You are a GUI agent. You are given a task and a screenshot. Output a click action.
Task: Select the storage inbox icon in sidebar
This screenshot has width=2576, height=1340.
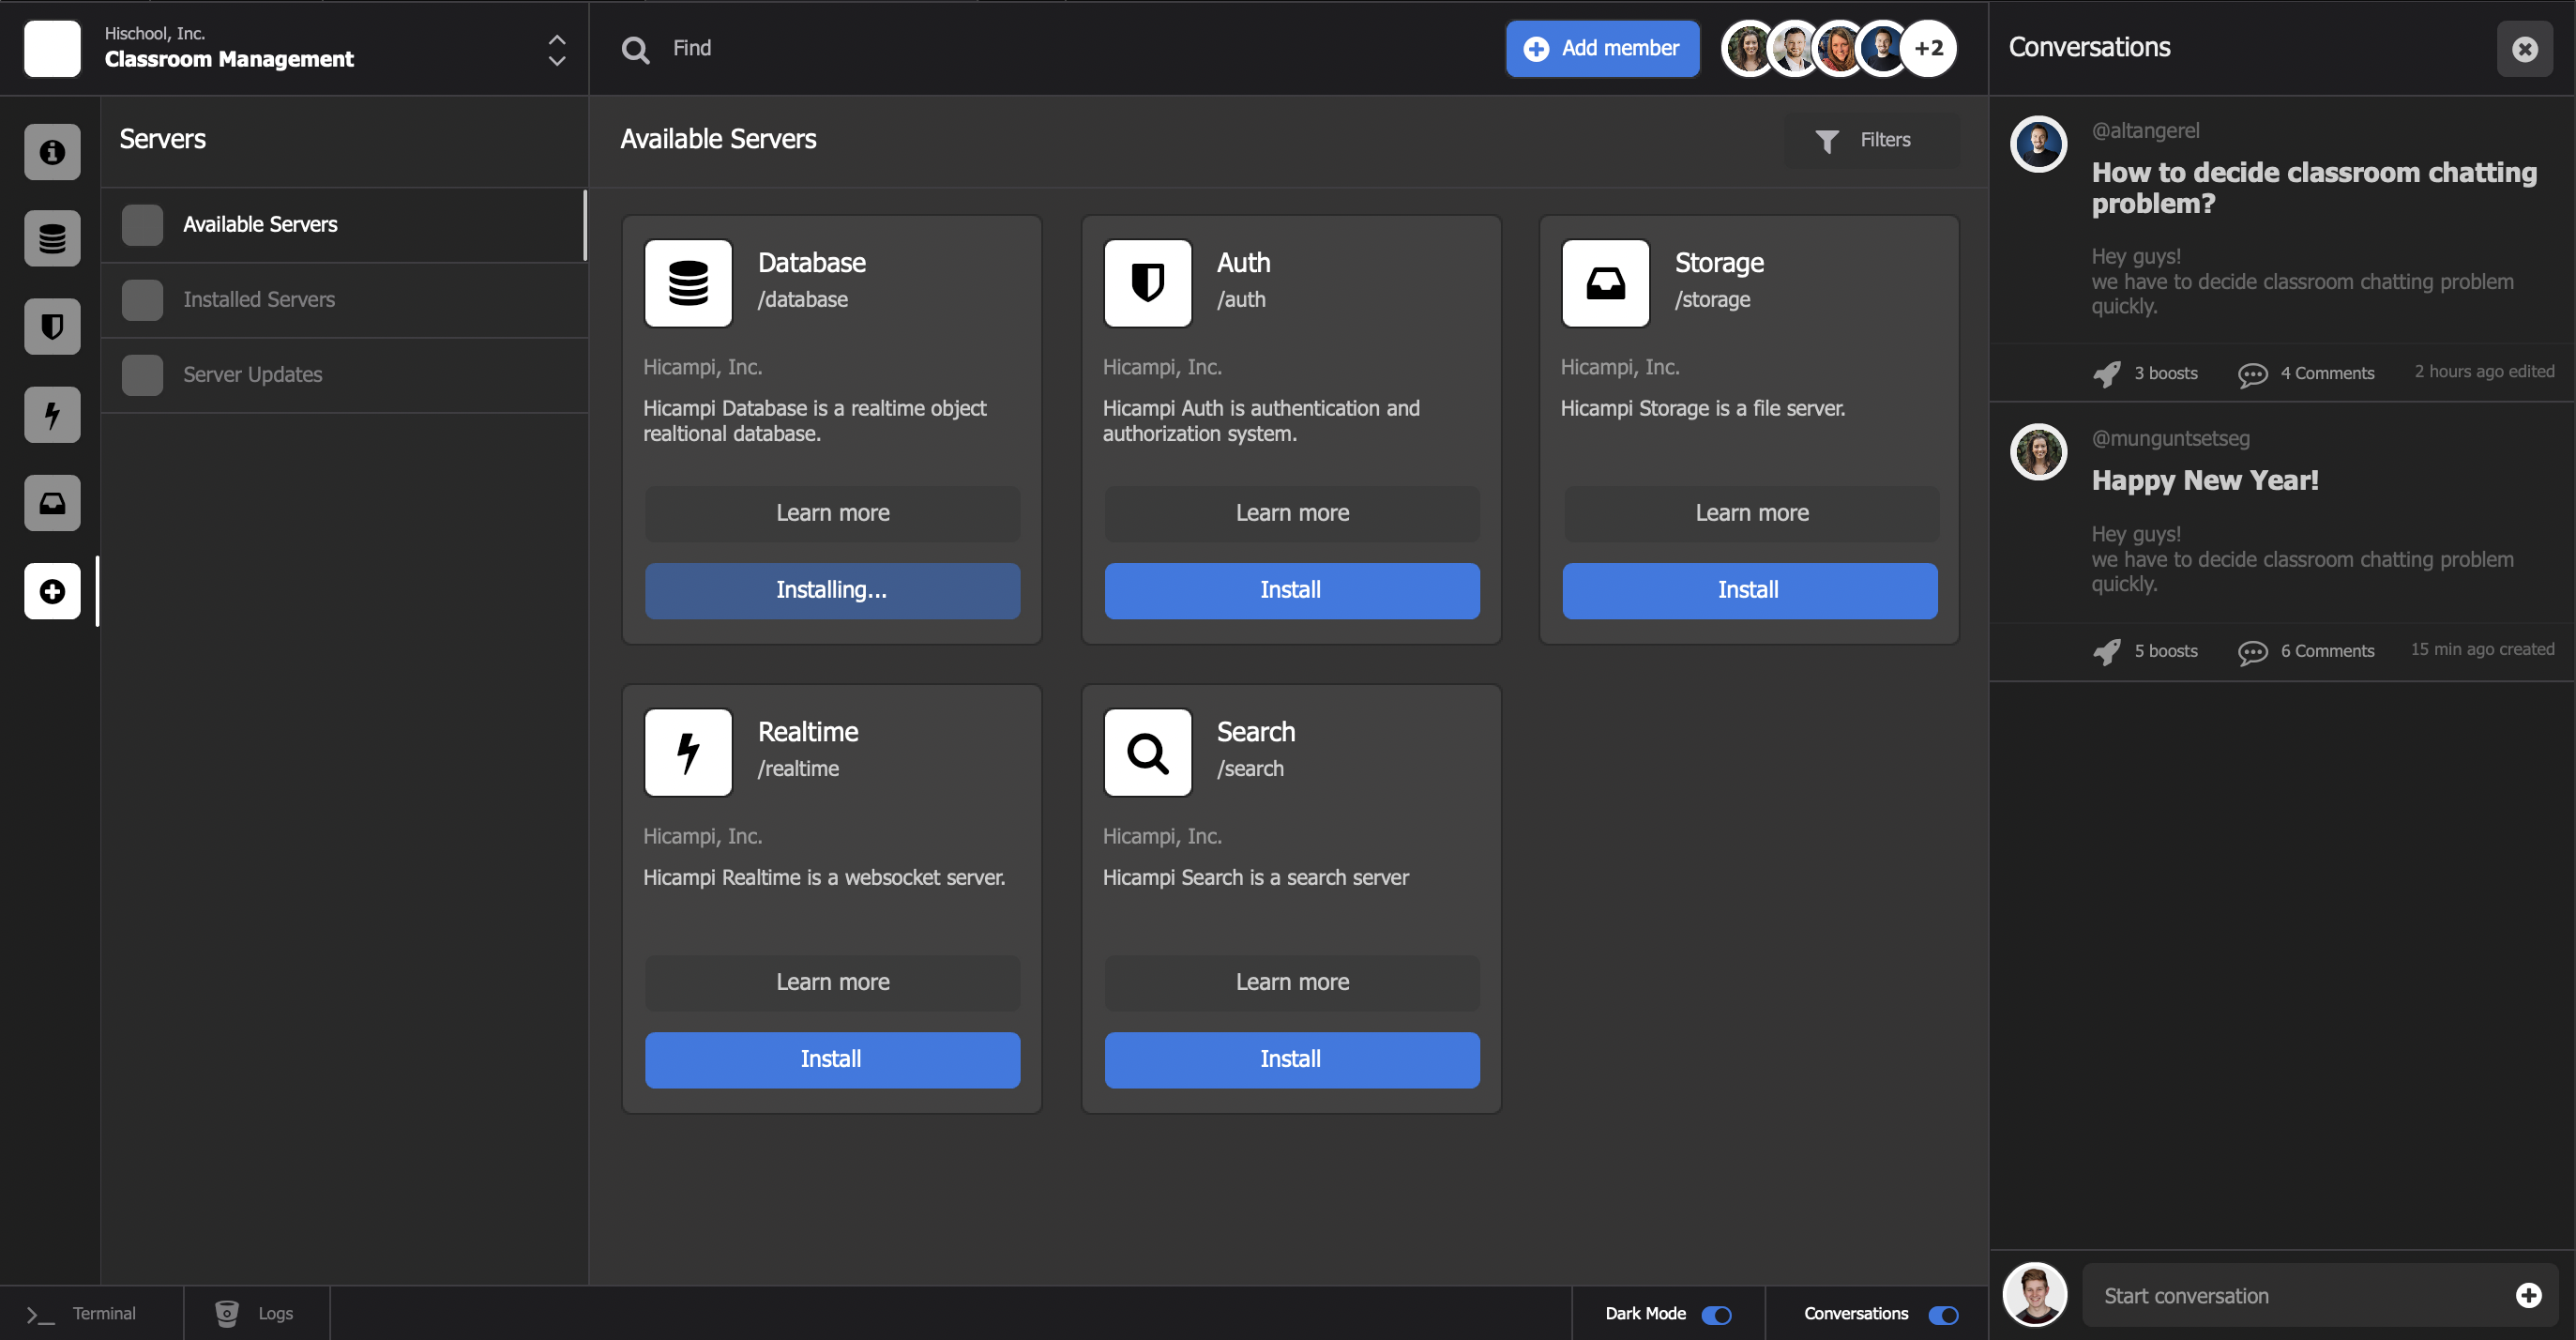pos(52,503)
